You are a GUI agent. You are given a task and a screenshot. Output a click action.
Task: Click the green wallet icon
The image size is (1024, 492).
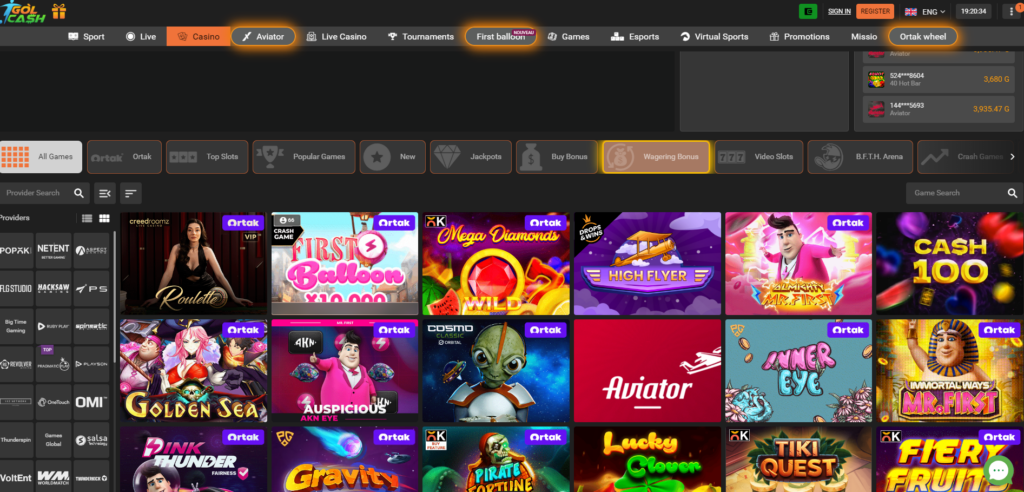(x=808, y=11)
